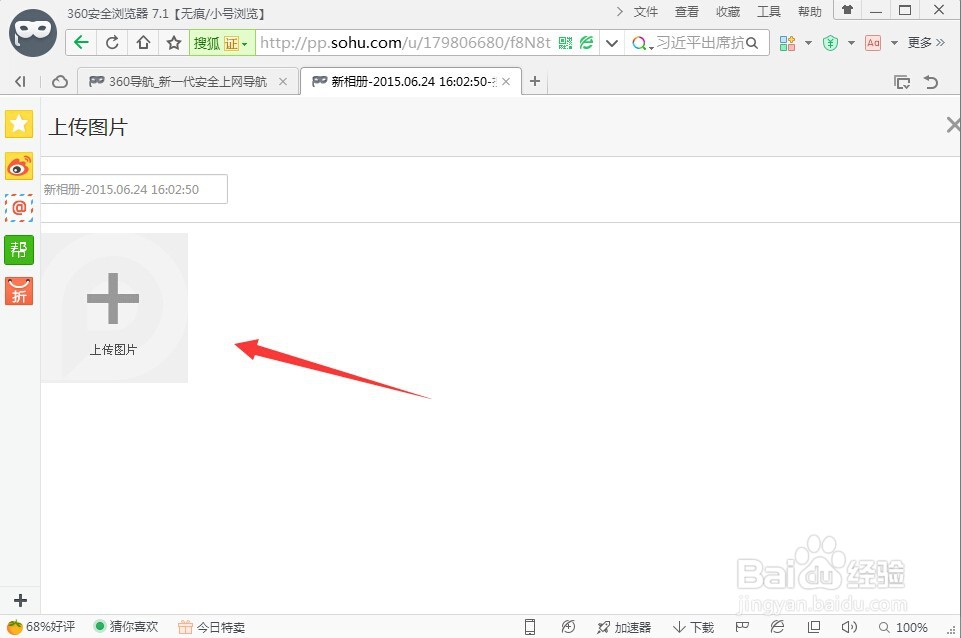This screenshot has width=961, height=638.
Task: Open 68%好评 rating in status bar
Action: [x=41, y=627]
